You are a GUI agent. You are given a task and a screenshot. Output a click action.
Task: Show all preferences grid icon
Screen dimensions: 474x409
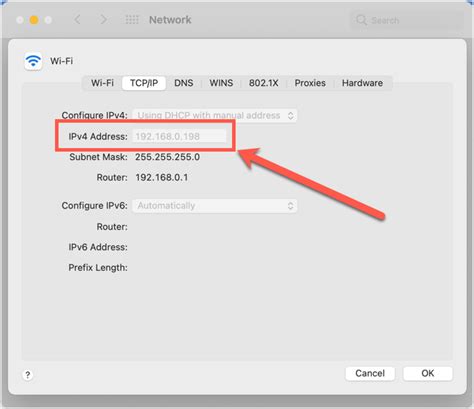132,20
